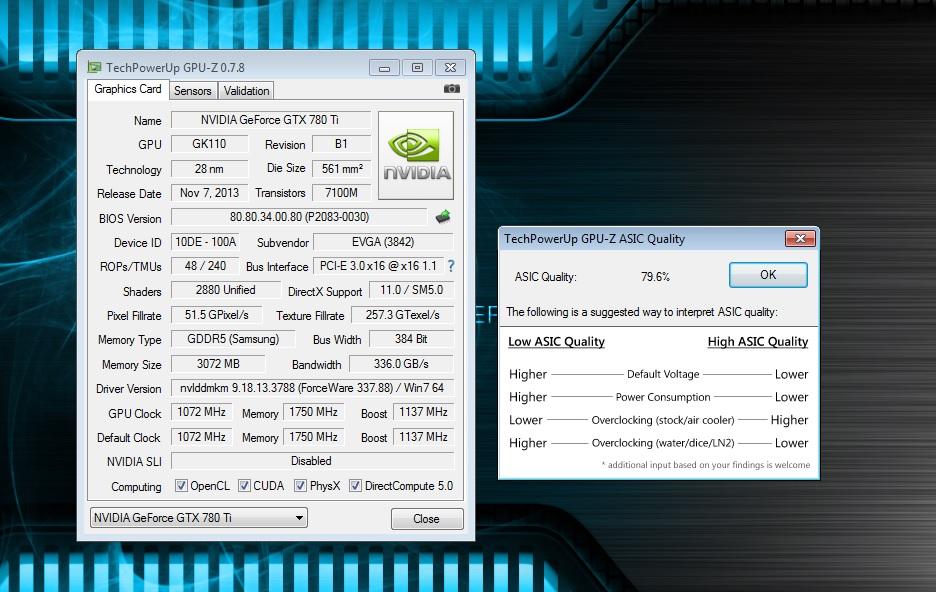Click the GPU Clock field 1072 MHz

pyautogui.click(x=202, y=412)
